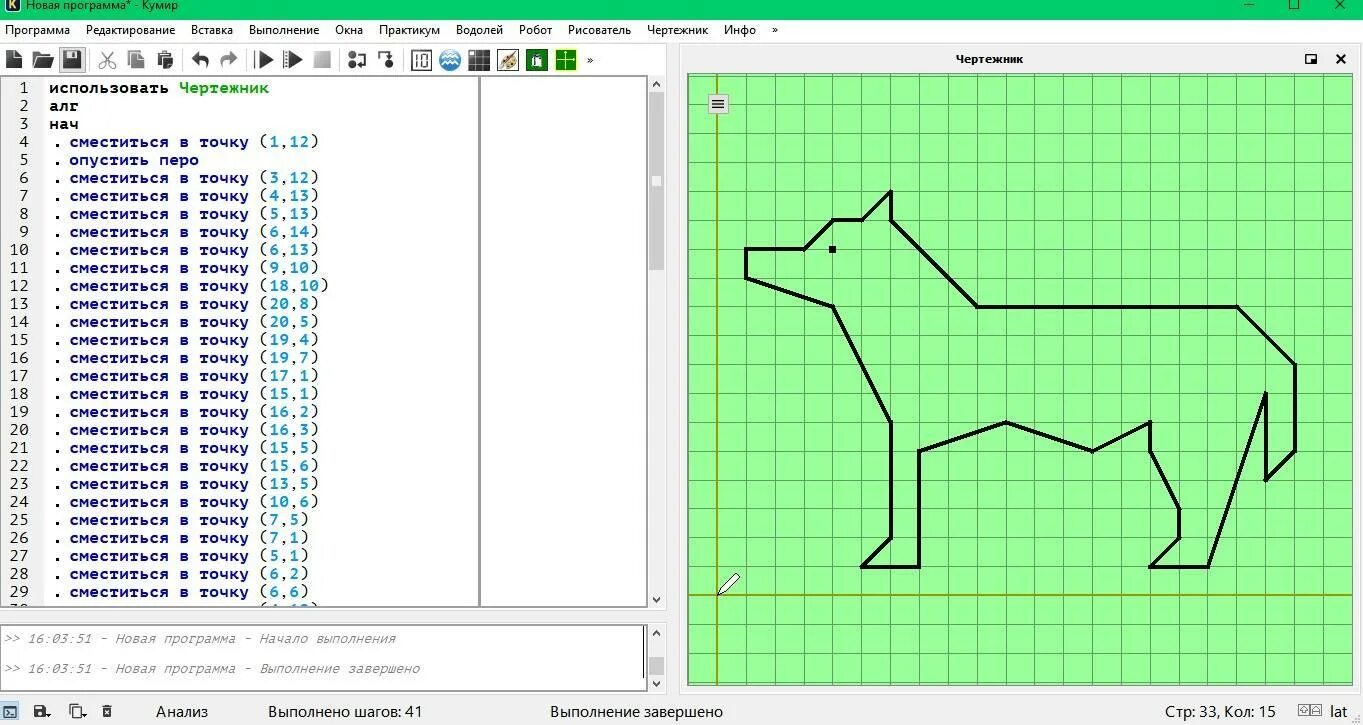This screenshot has width=1363, height=725.
Task: Open the register display 10 icon
Action: [421, 60]
